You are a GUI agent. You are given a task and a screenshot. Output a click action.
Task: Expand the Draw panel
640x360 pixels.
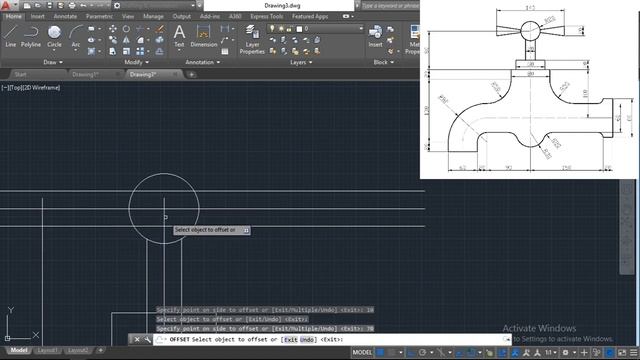tap(53, 62)
